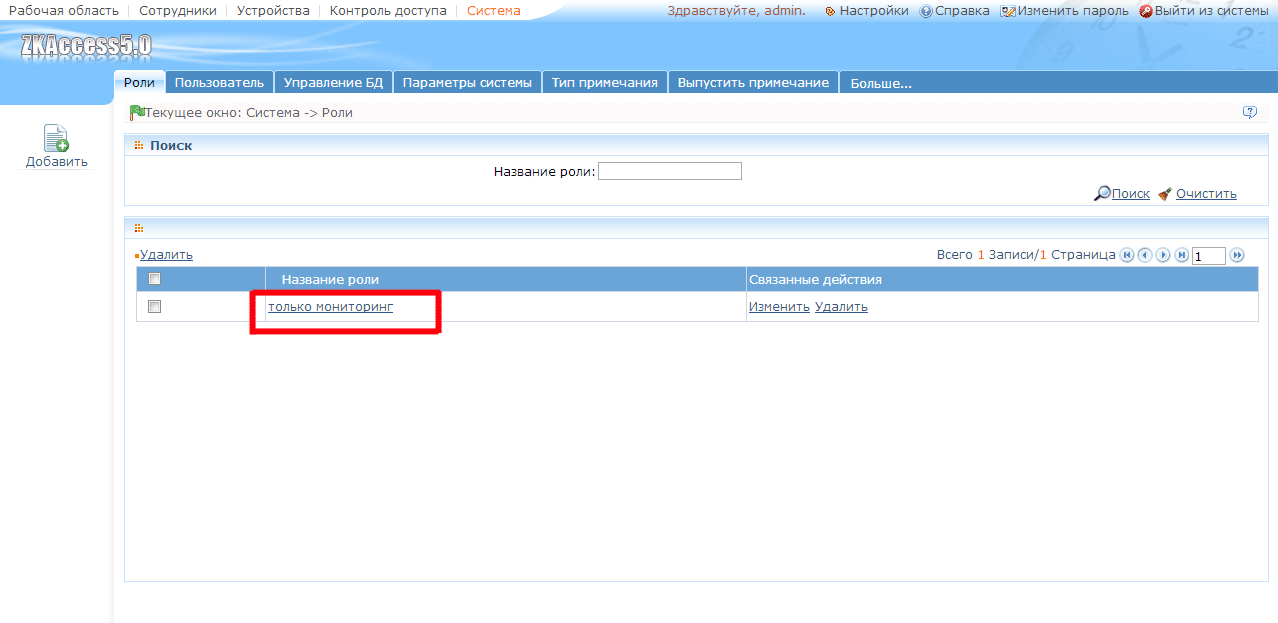This screenshot has width=1278, height=623.
Task: Open help via the question mark icon
Action: click(x=1249, y=112)
